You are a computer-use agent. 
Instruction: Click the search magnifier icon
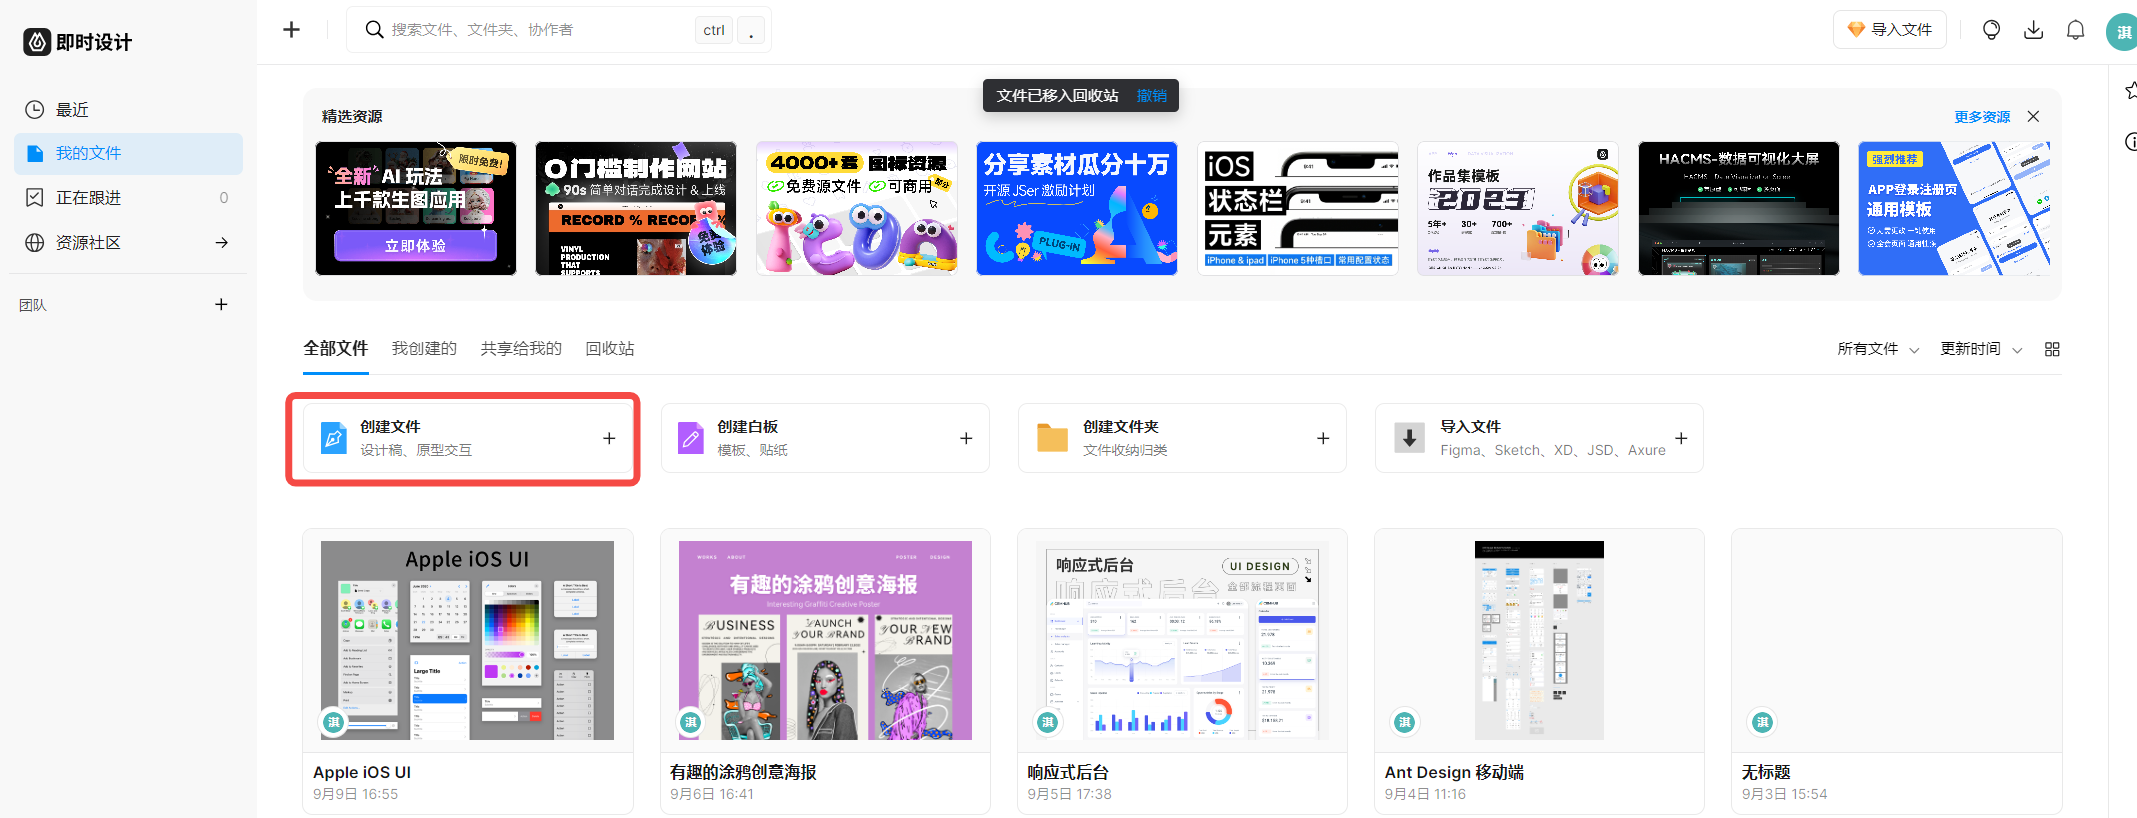pos(374,30)
